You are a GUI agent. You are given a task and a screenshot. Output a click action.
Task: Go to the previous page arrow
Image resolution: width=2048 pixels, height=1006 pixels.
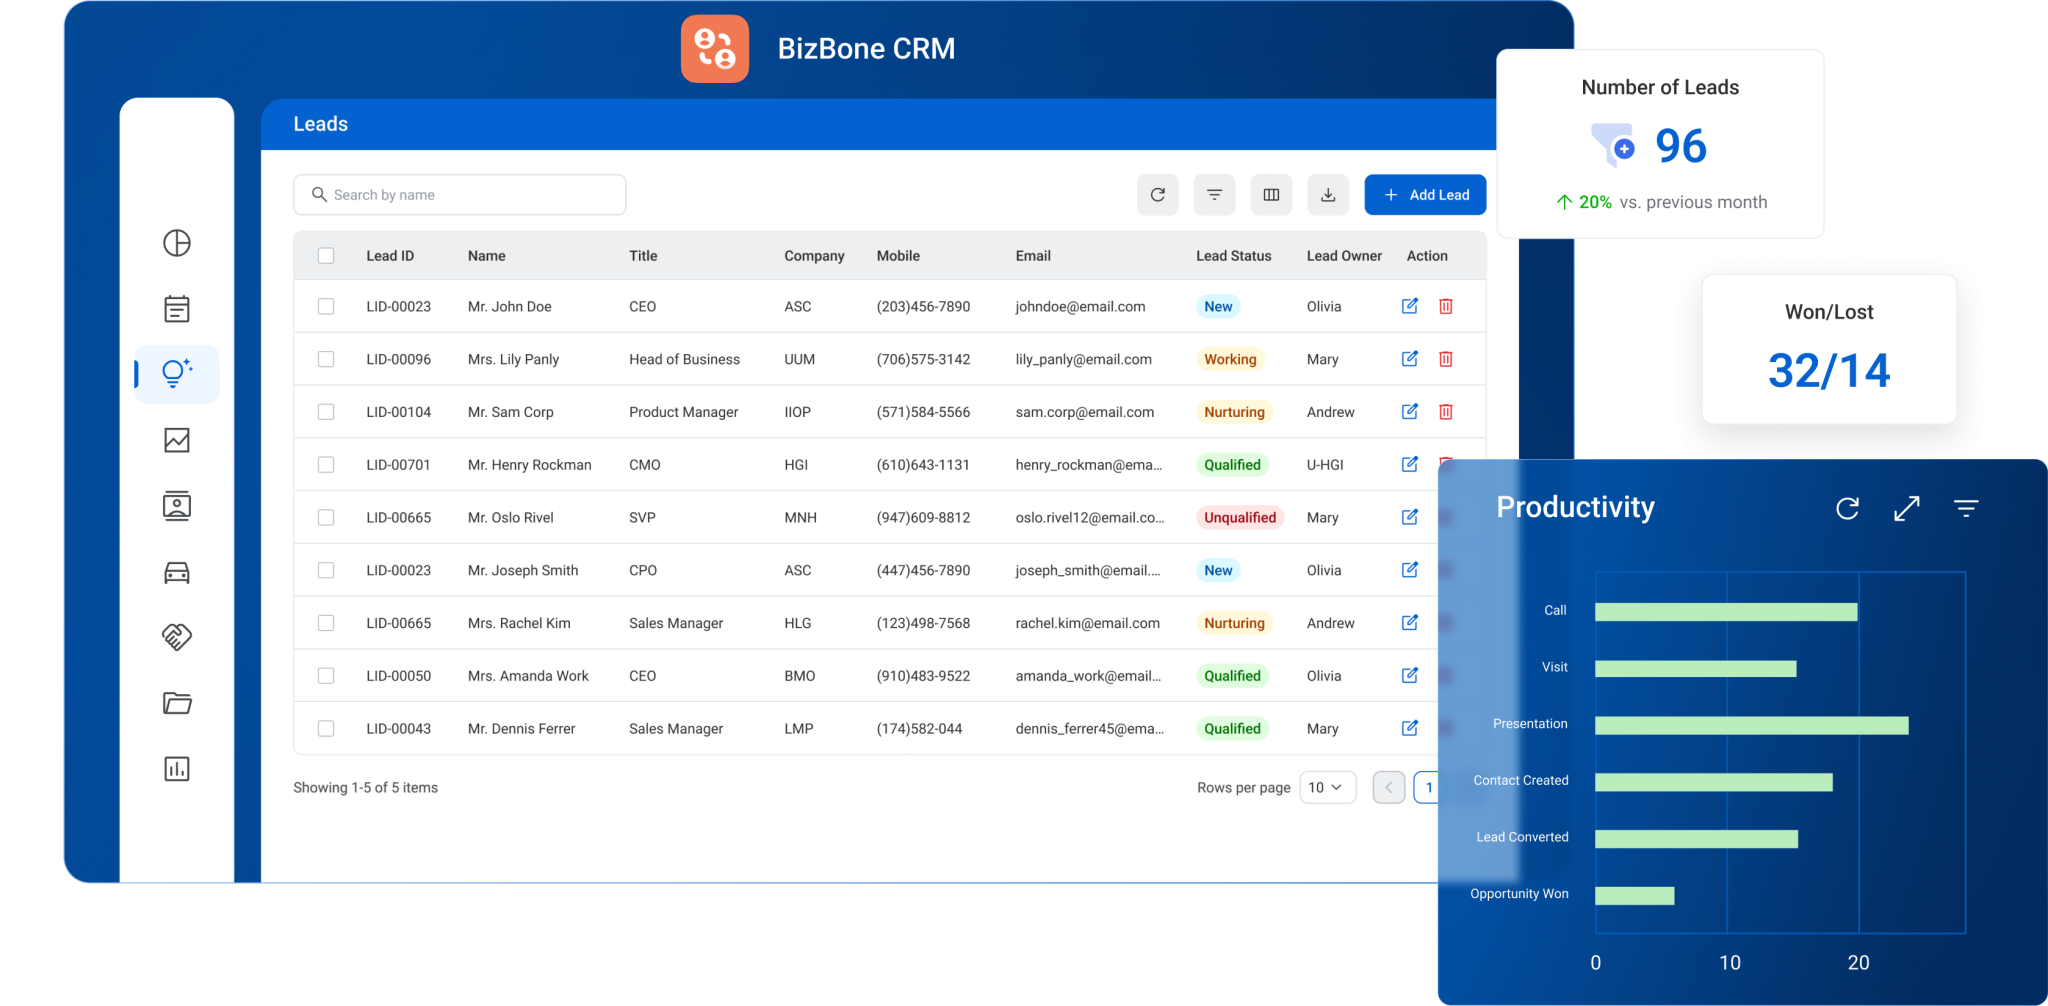tap(1389, 788)
